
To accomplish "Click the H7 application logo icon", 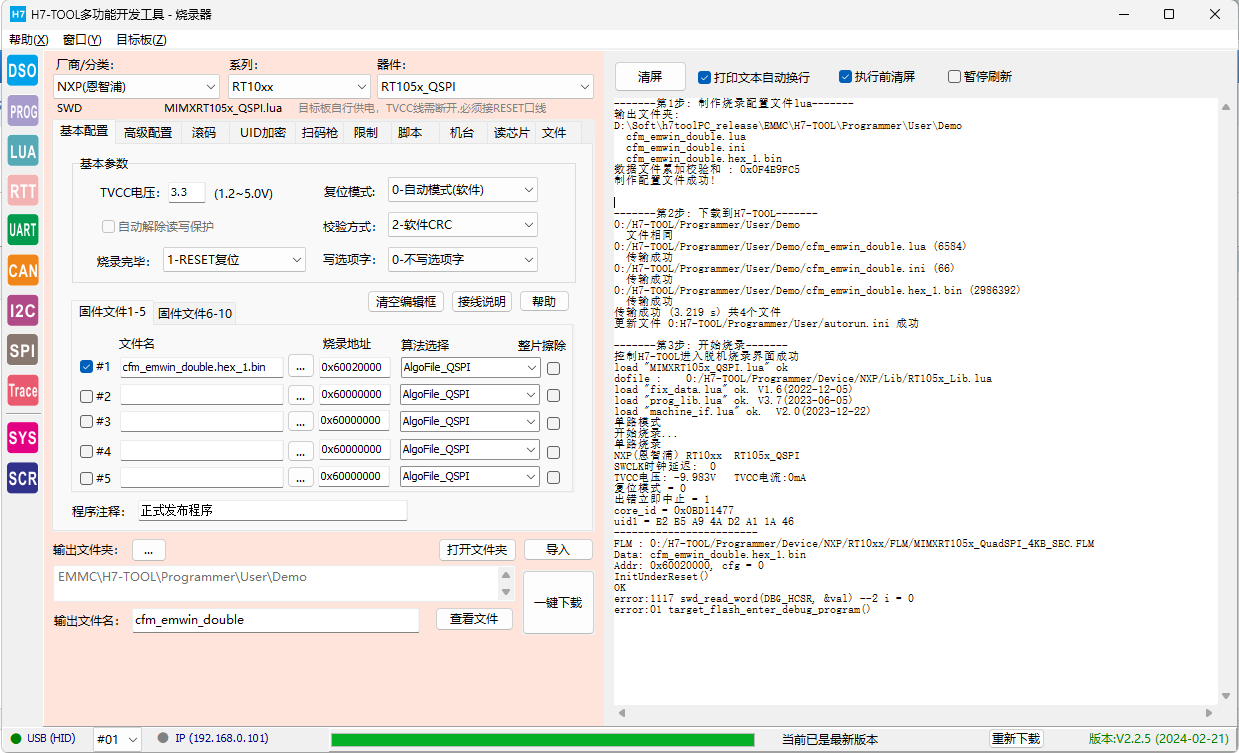I will pyautogui.click(x=17, y=14).
